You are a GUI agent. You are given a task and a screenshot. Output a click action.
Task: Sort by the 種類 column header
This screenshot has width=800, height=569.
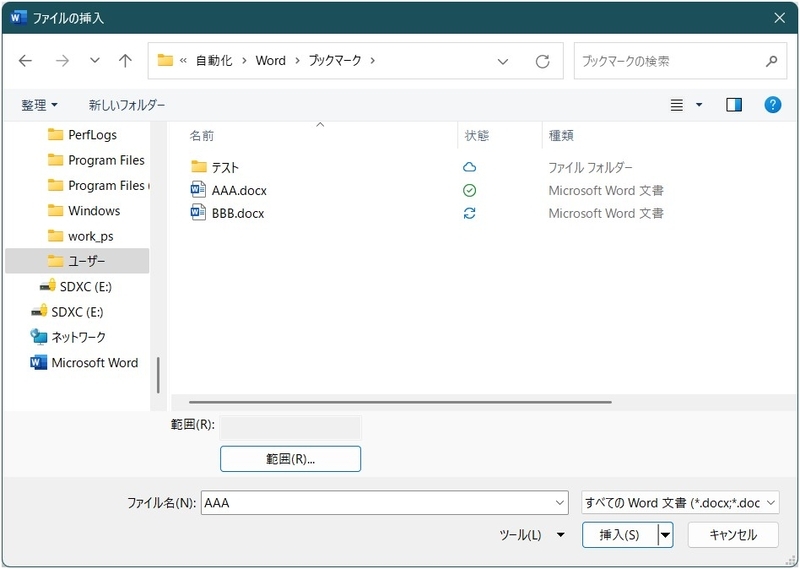pyautogui.click(x=561, y=136)
